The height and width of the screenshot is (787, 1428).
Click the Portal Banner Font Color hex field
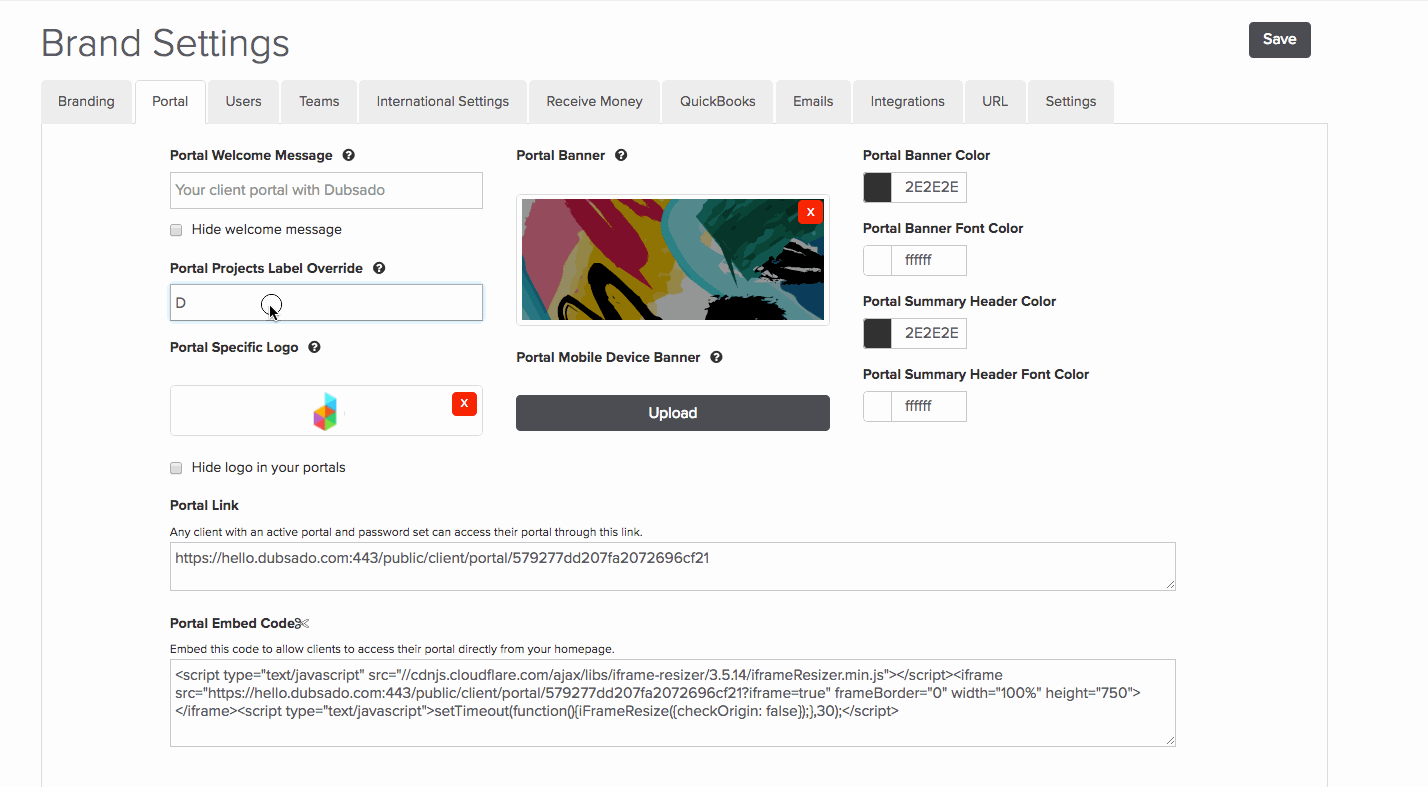pyautogui.click(x=929, y=260)
